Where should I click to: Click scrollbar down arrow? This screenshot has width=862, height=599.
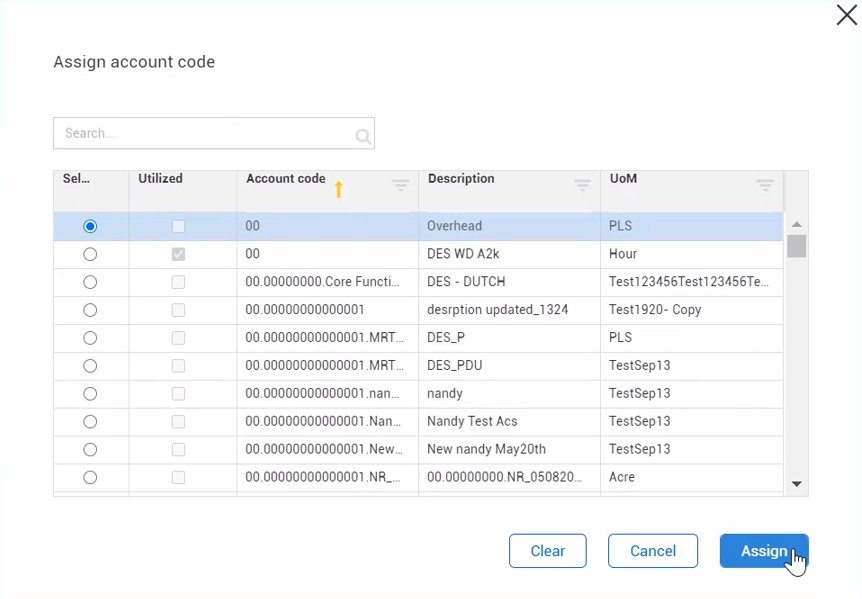click(796, 484)
